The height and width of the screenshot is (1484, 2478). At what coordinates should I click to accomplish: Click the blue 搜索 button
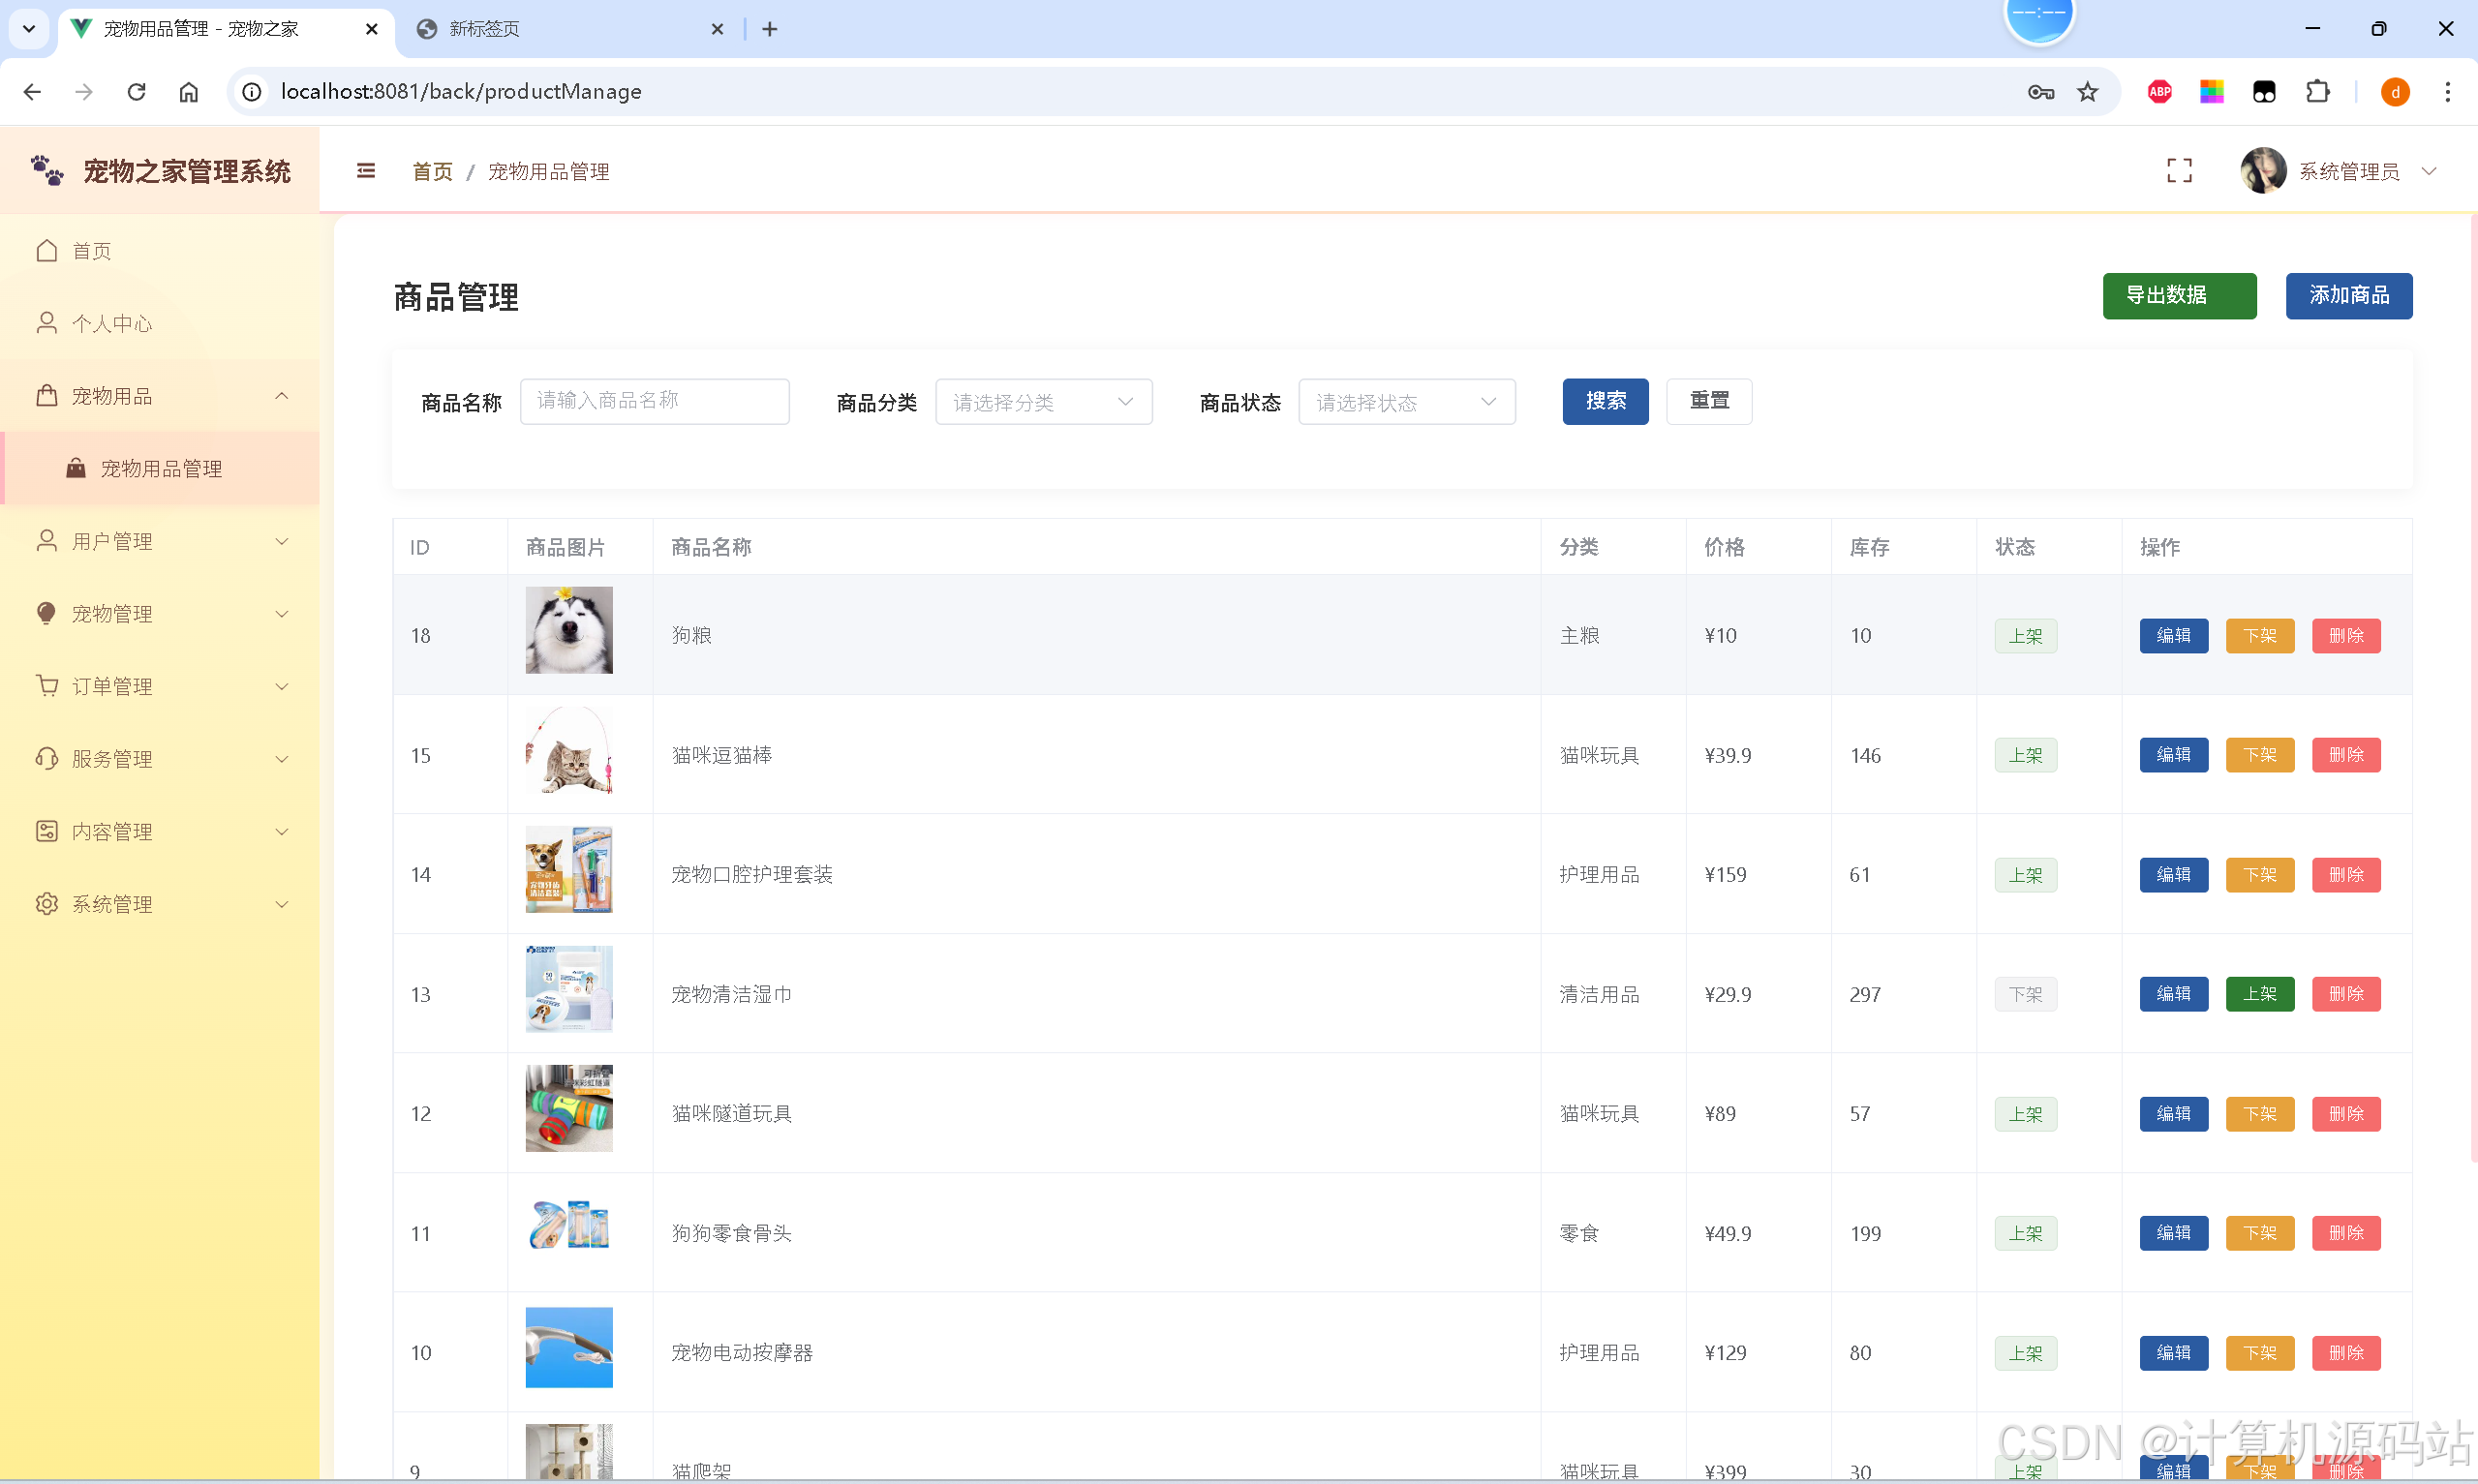click(1605, 401)
